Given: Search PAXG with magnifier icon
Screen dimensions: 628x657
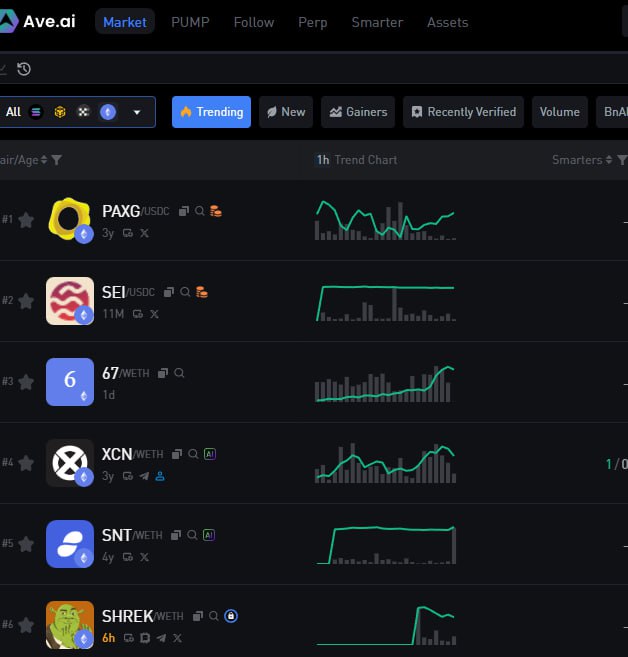Looking at the screenshot, I should click(x=200, y=211).
